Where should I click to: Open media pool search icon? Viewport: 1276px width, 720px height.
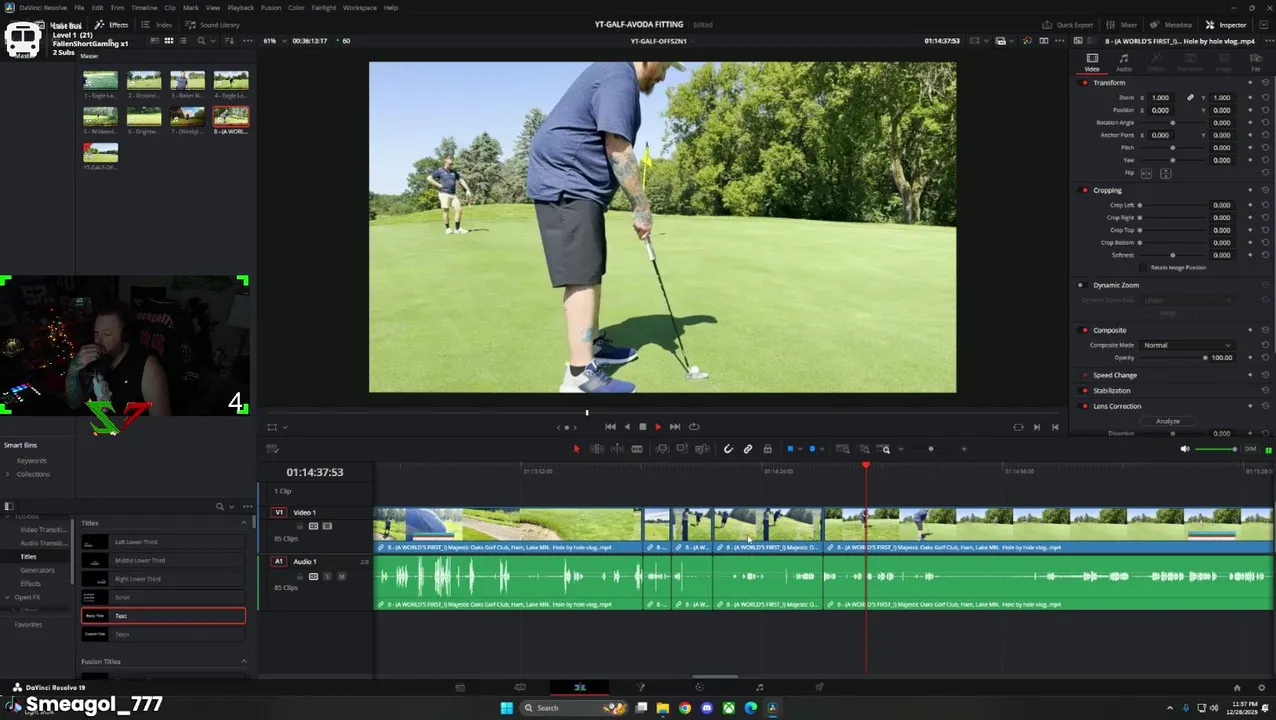click(201, 41)
